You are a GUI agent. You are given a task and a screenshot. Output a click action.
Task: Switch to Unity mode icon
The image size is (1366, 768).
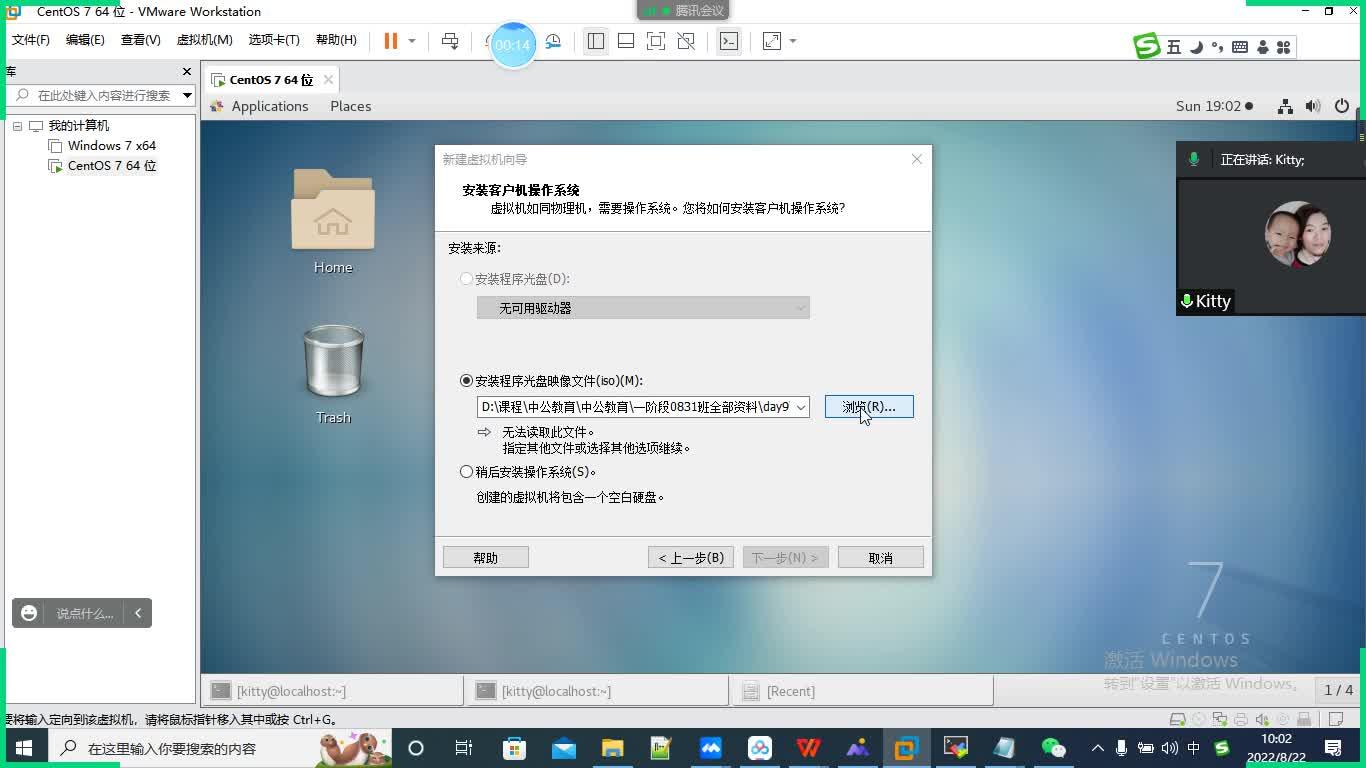(x=686, y=41)
